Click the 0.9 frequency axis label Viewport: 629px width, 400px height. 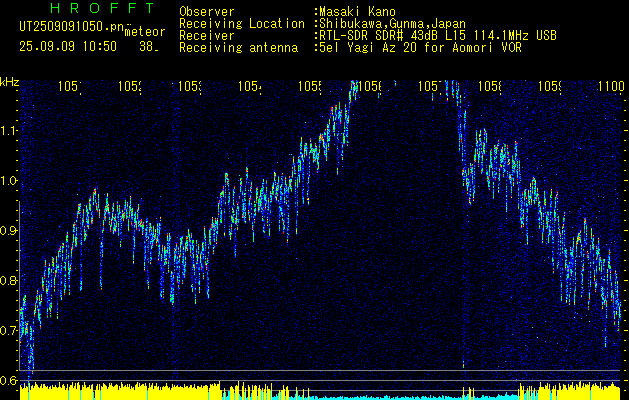coord(10,231)
